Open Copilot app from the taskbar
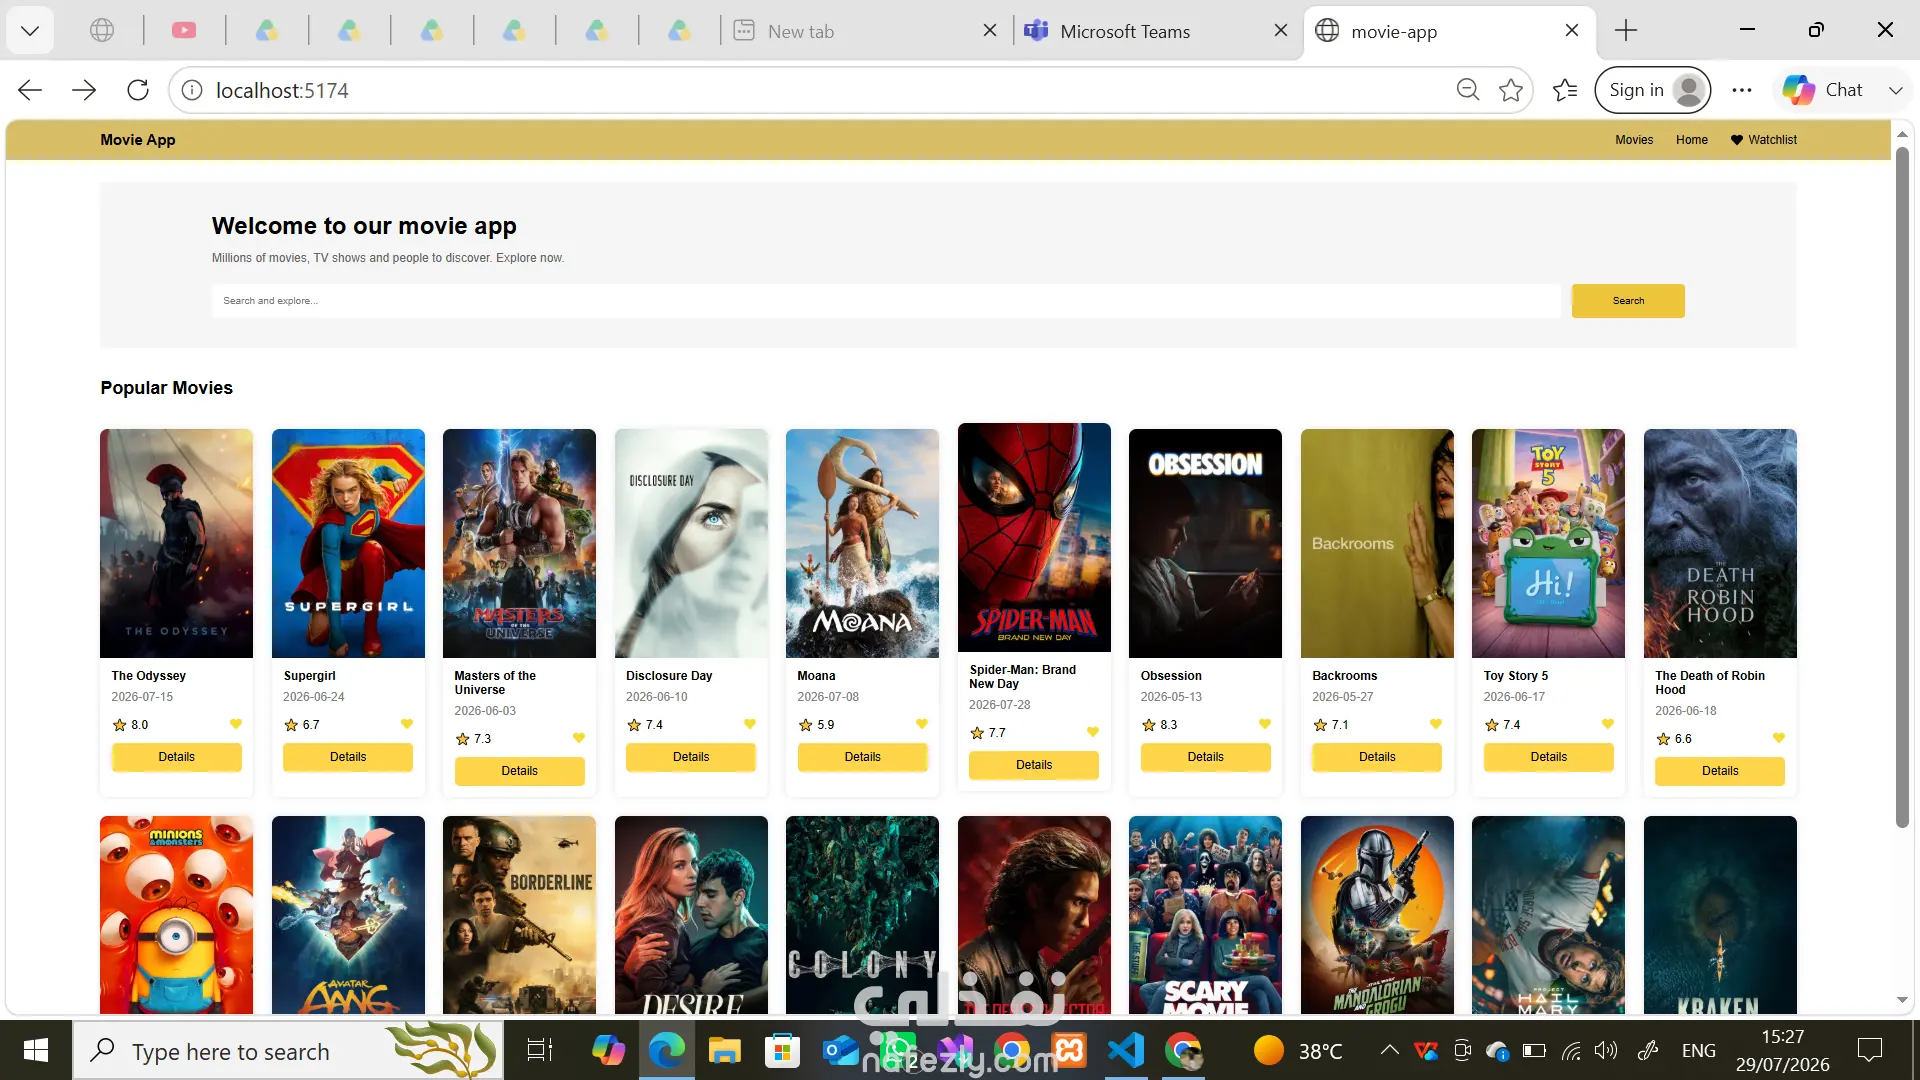This screenshot has width=1920, height=1080. click(x=608, y=1050)
